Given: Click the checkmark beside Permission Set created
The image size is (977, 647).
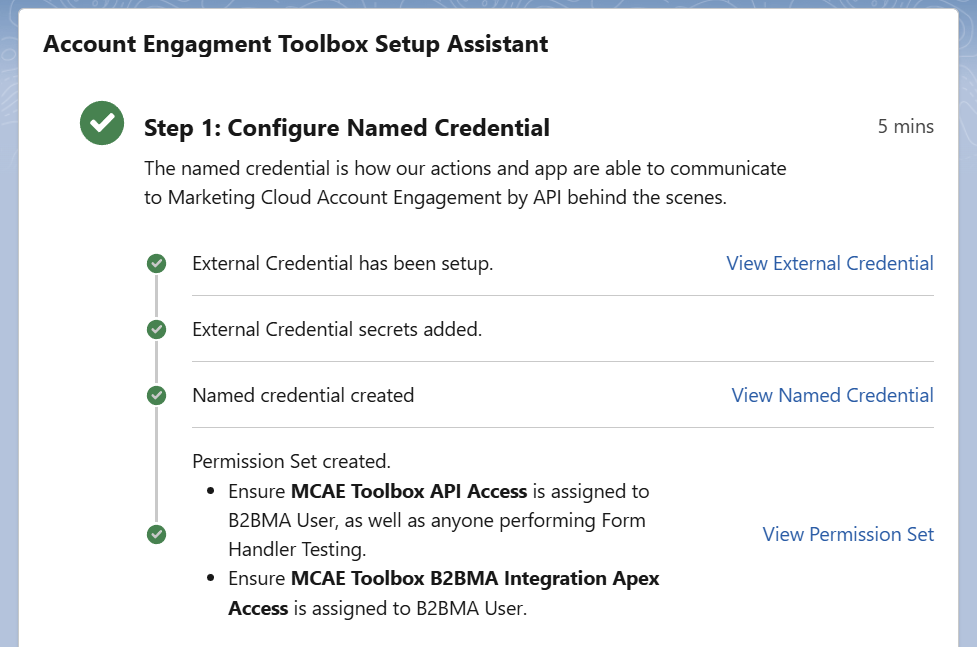Looking at the screenshot, I should [x=156, y=534].
